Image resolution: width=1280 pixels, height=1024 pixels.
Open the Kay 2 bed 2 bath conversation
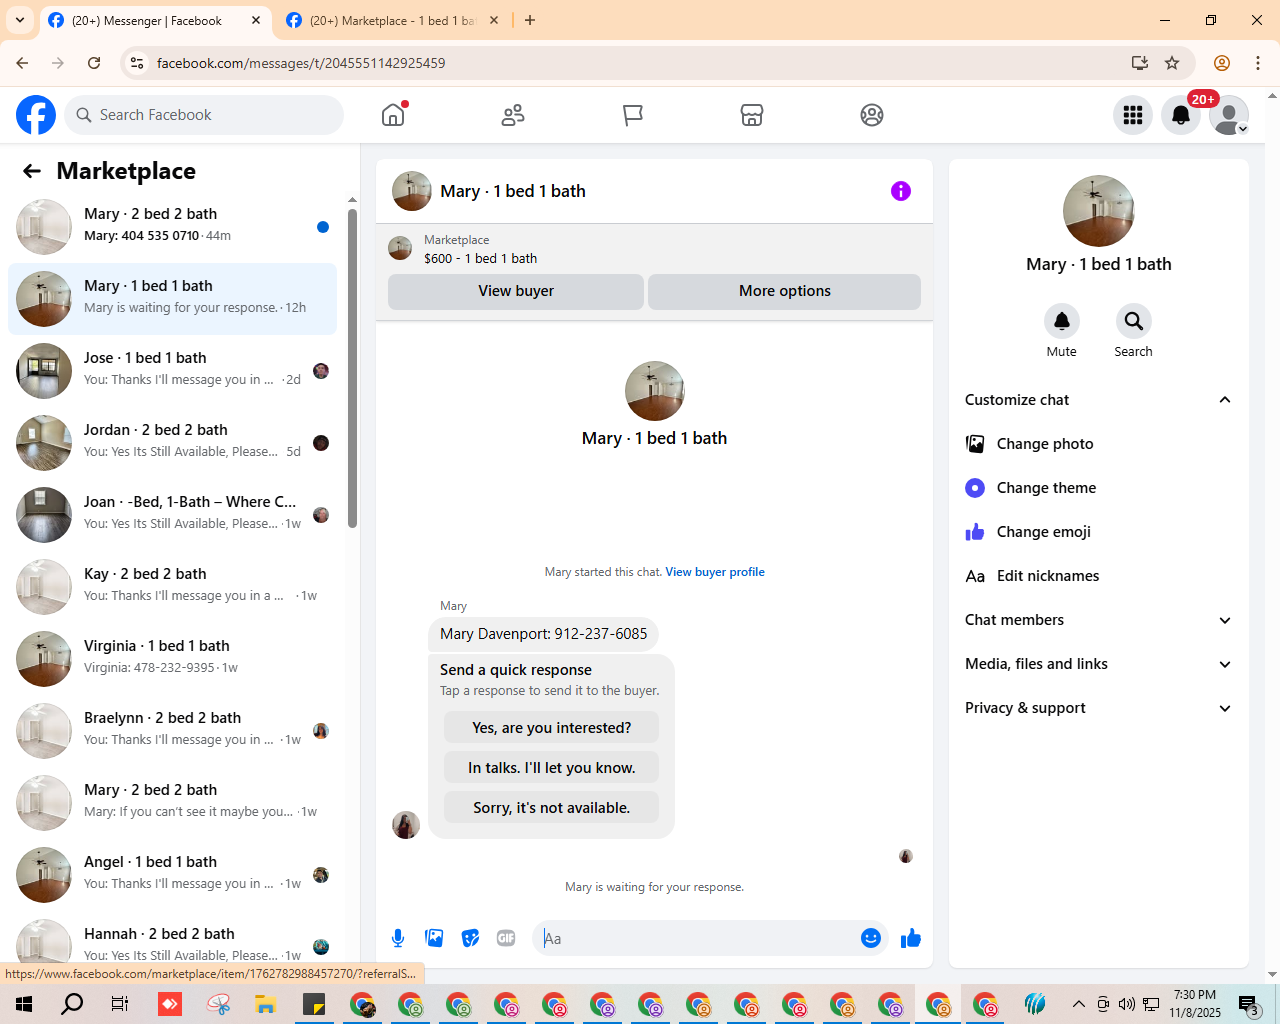click(x=172, y=587)
